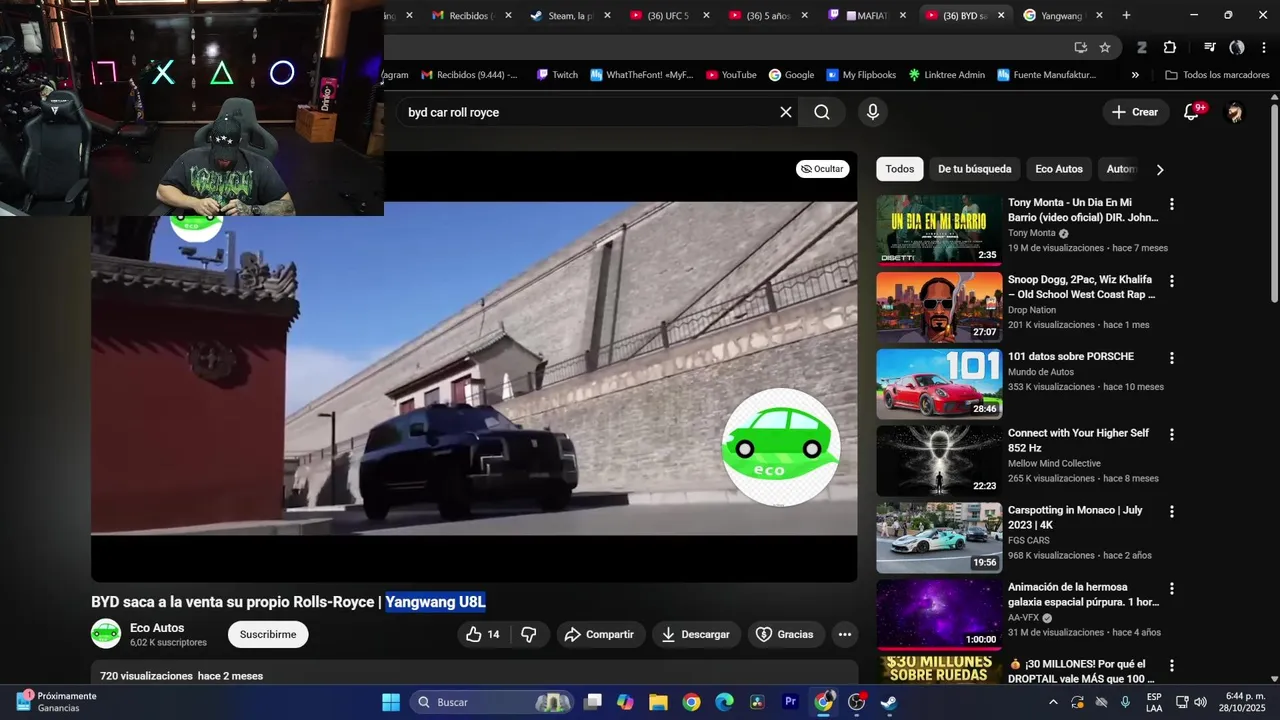Open Connect with Your Higher Self thumbnail
Viewport: 1280px width, 720px height.
tap(939, 461)
